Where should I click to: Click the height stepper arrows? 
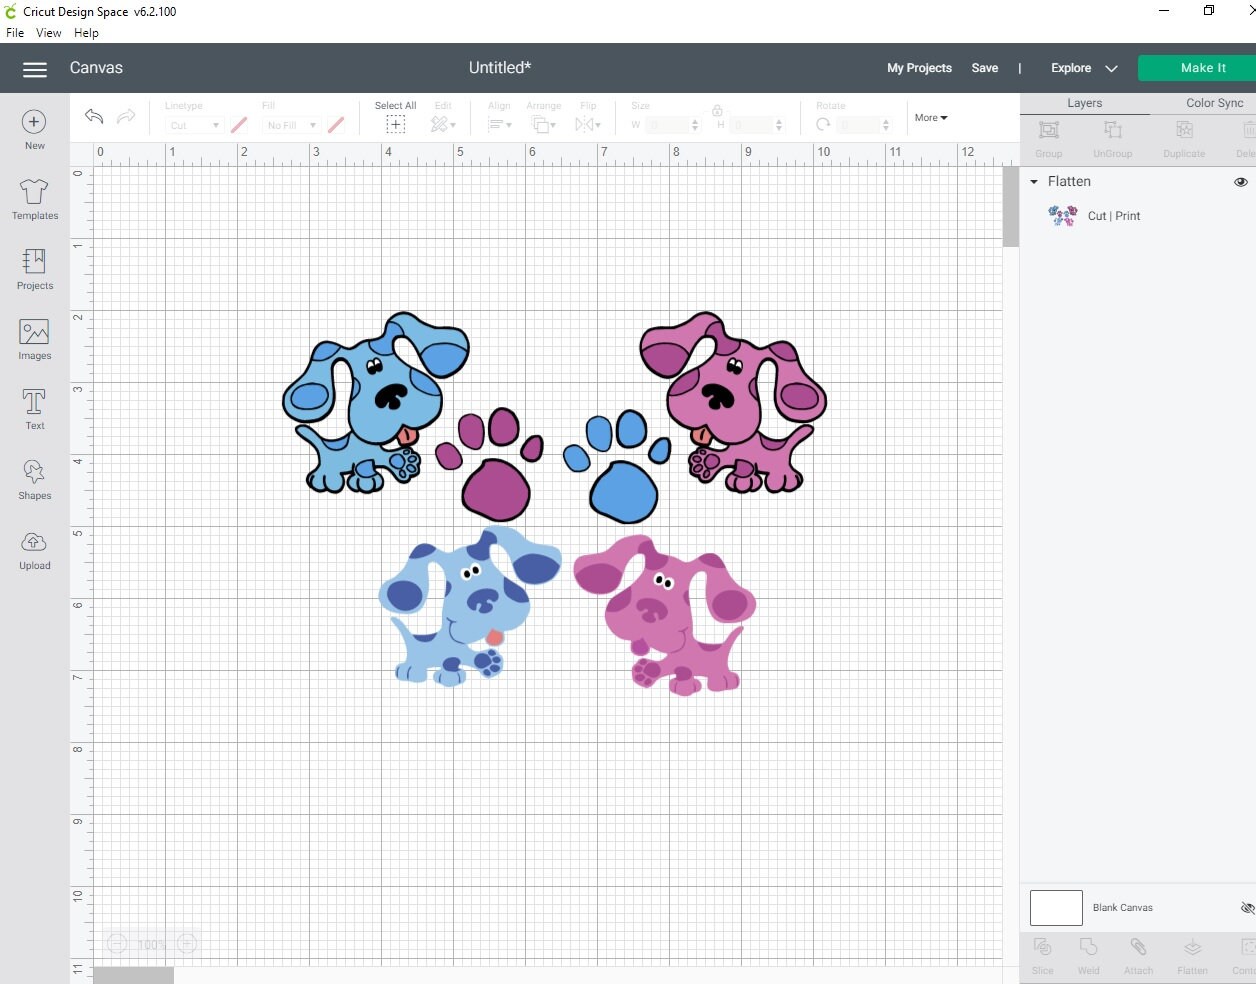click(x=779, y=125)
